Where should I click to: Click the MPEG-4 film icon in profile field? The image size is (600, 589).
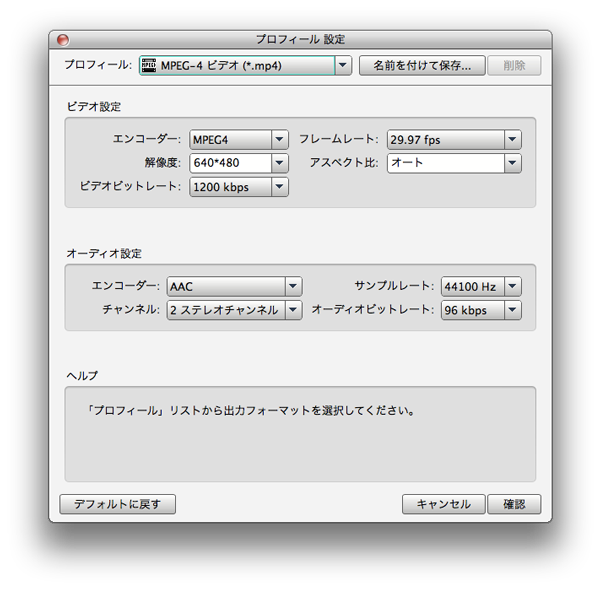point(149,65)
